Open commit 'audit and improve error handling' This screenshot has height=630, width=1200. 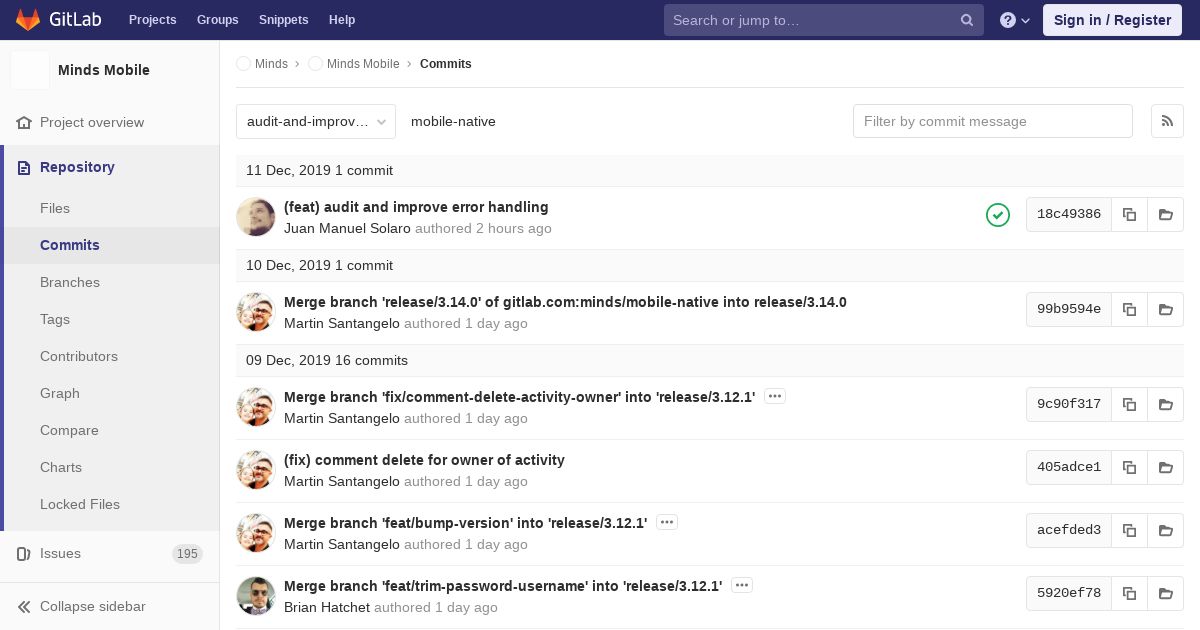[416, 207]
